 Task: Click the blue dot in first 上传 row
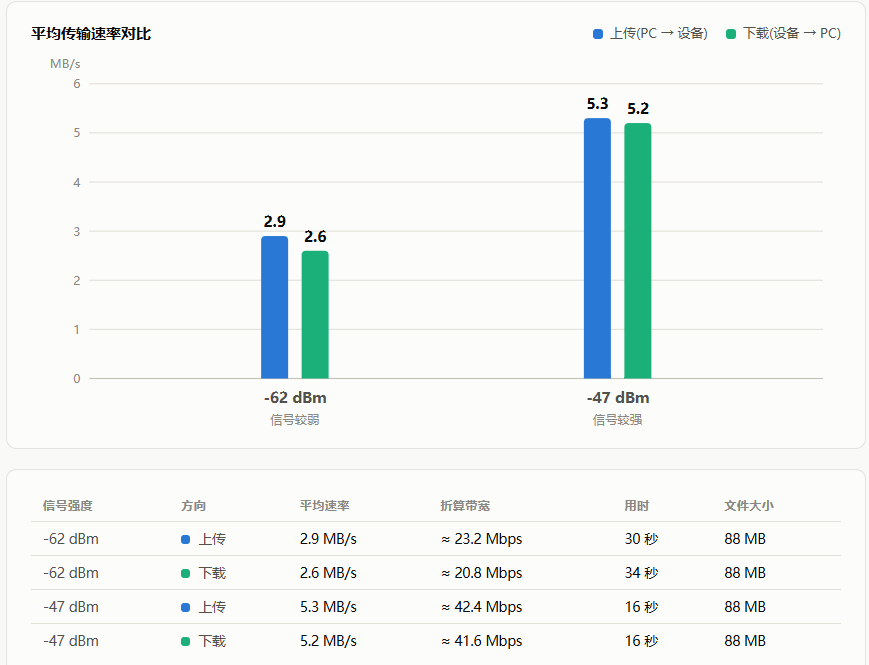click(x=186, y=539)
